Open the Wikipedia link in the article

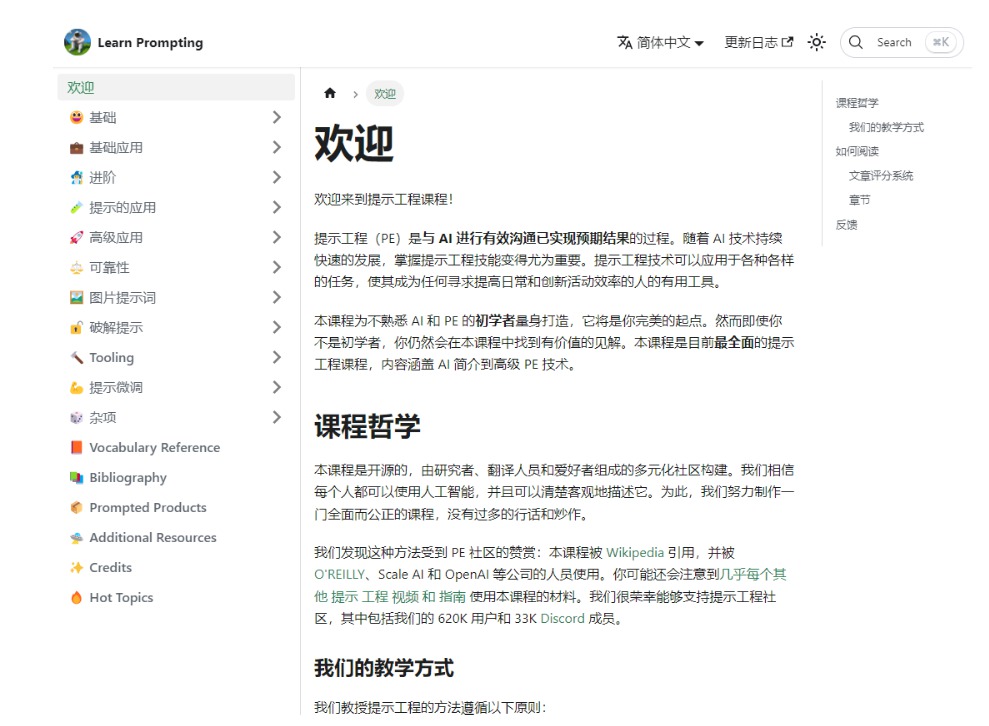635,552
